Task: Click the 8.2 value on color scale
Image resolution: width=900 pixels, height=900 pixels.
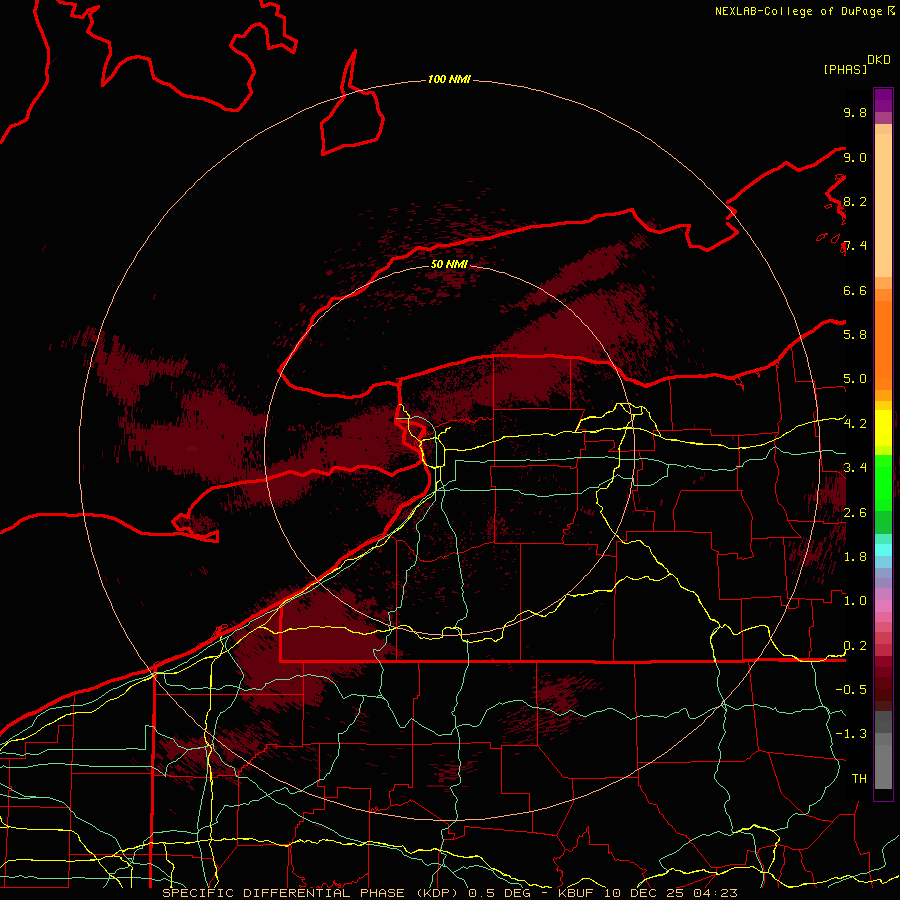Action: pyautogui.click(x=855, y=201)
